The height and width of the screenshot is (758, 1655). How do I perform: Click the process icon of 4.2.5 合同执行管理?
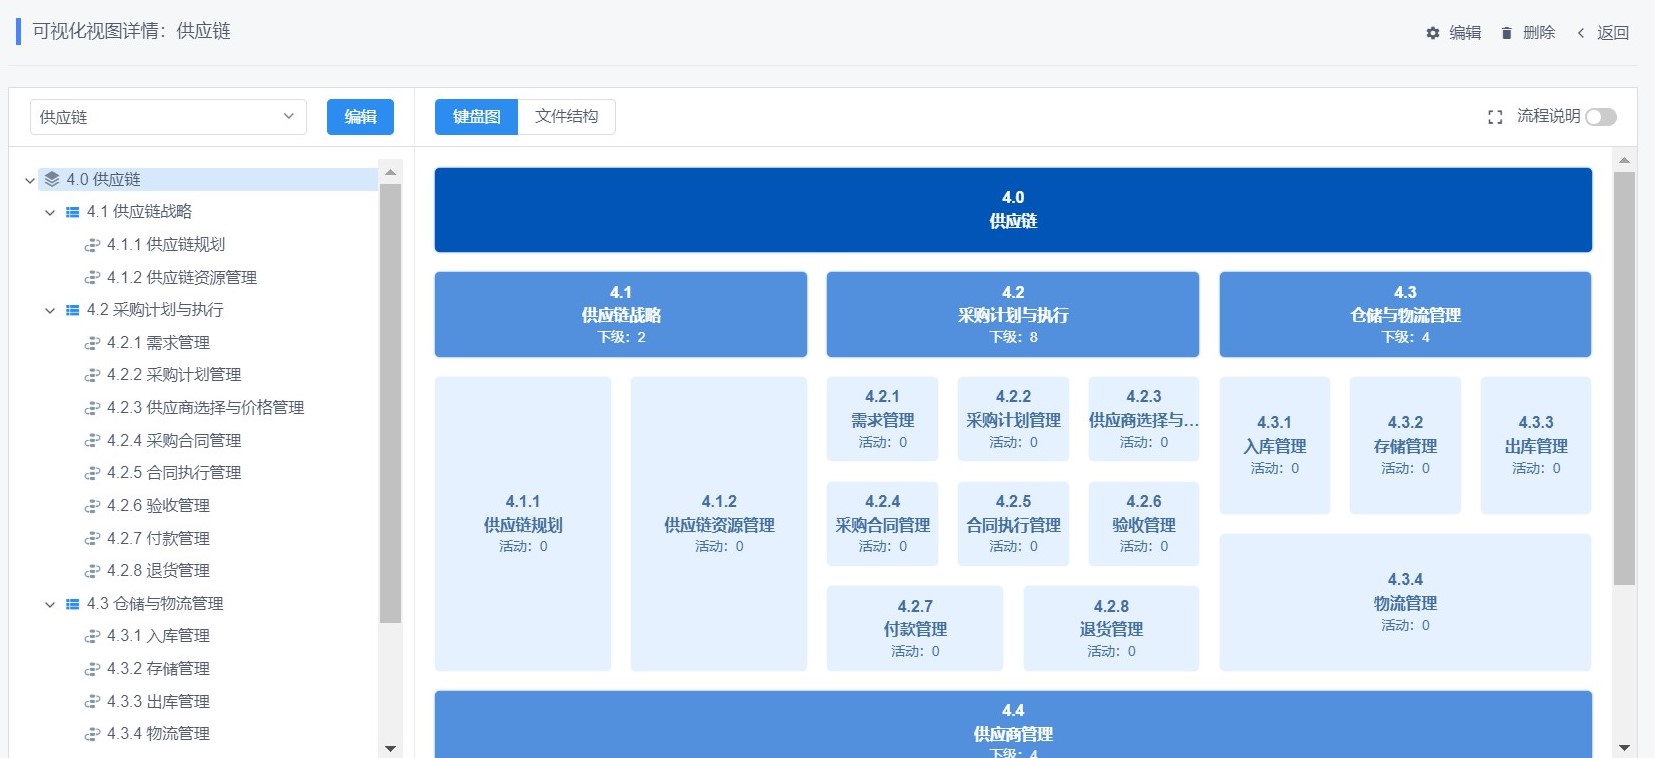(x=92, y=473)
